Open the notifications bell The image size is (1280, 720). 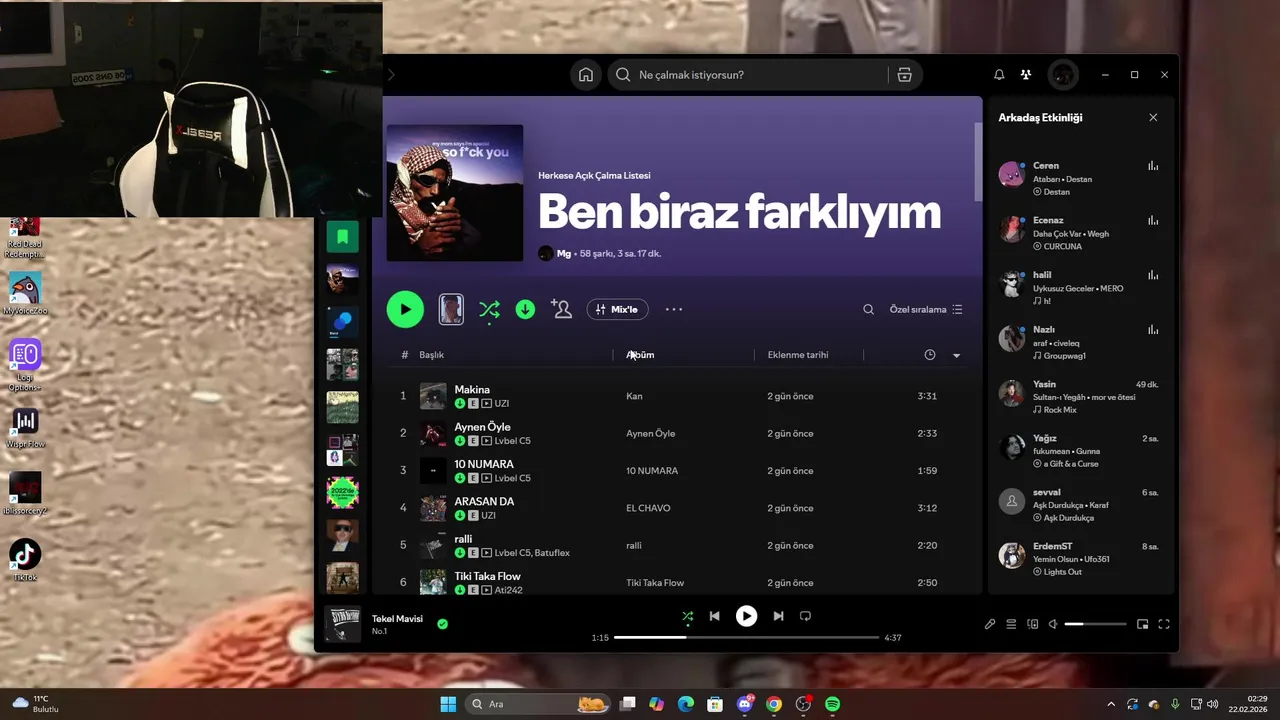[x=999, y=75]
